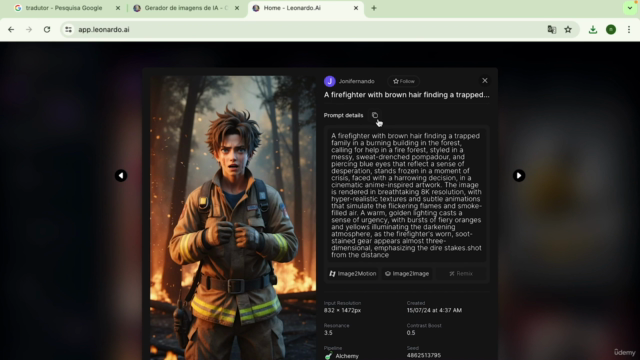Click the prompt description text box
The width and height of the screenshot is (640, 360).
(x=407, y=195)
